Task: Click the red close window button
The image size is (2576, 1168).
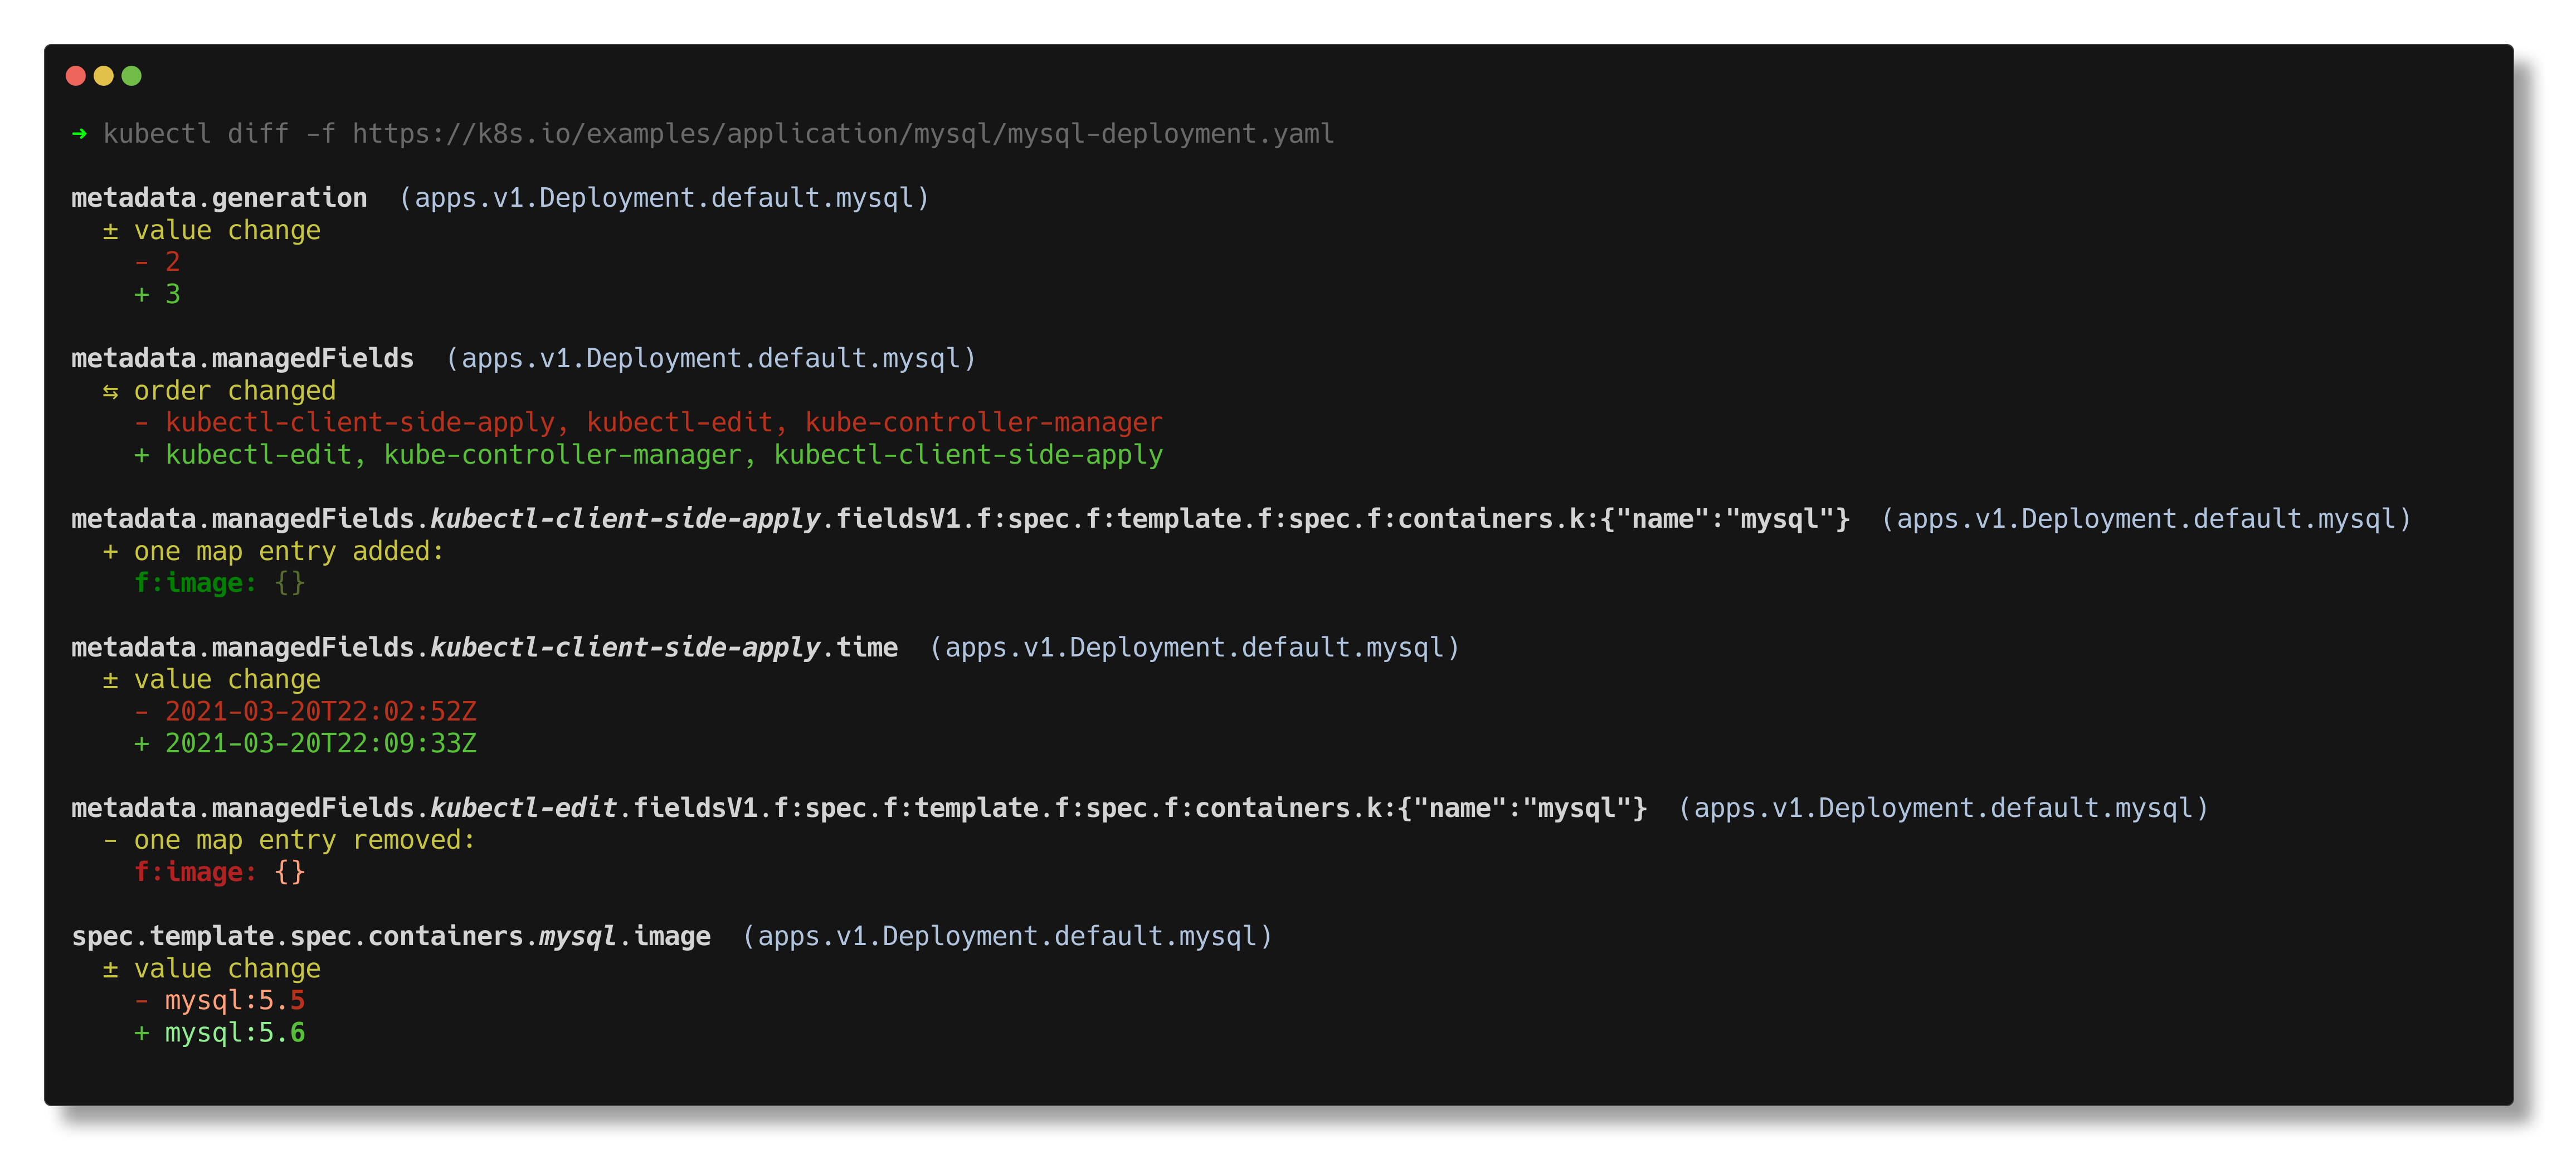Action: click(75, 76)
